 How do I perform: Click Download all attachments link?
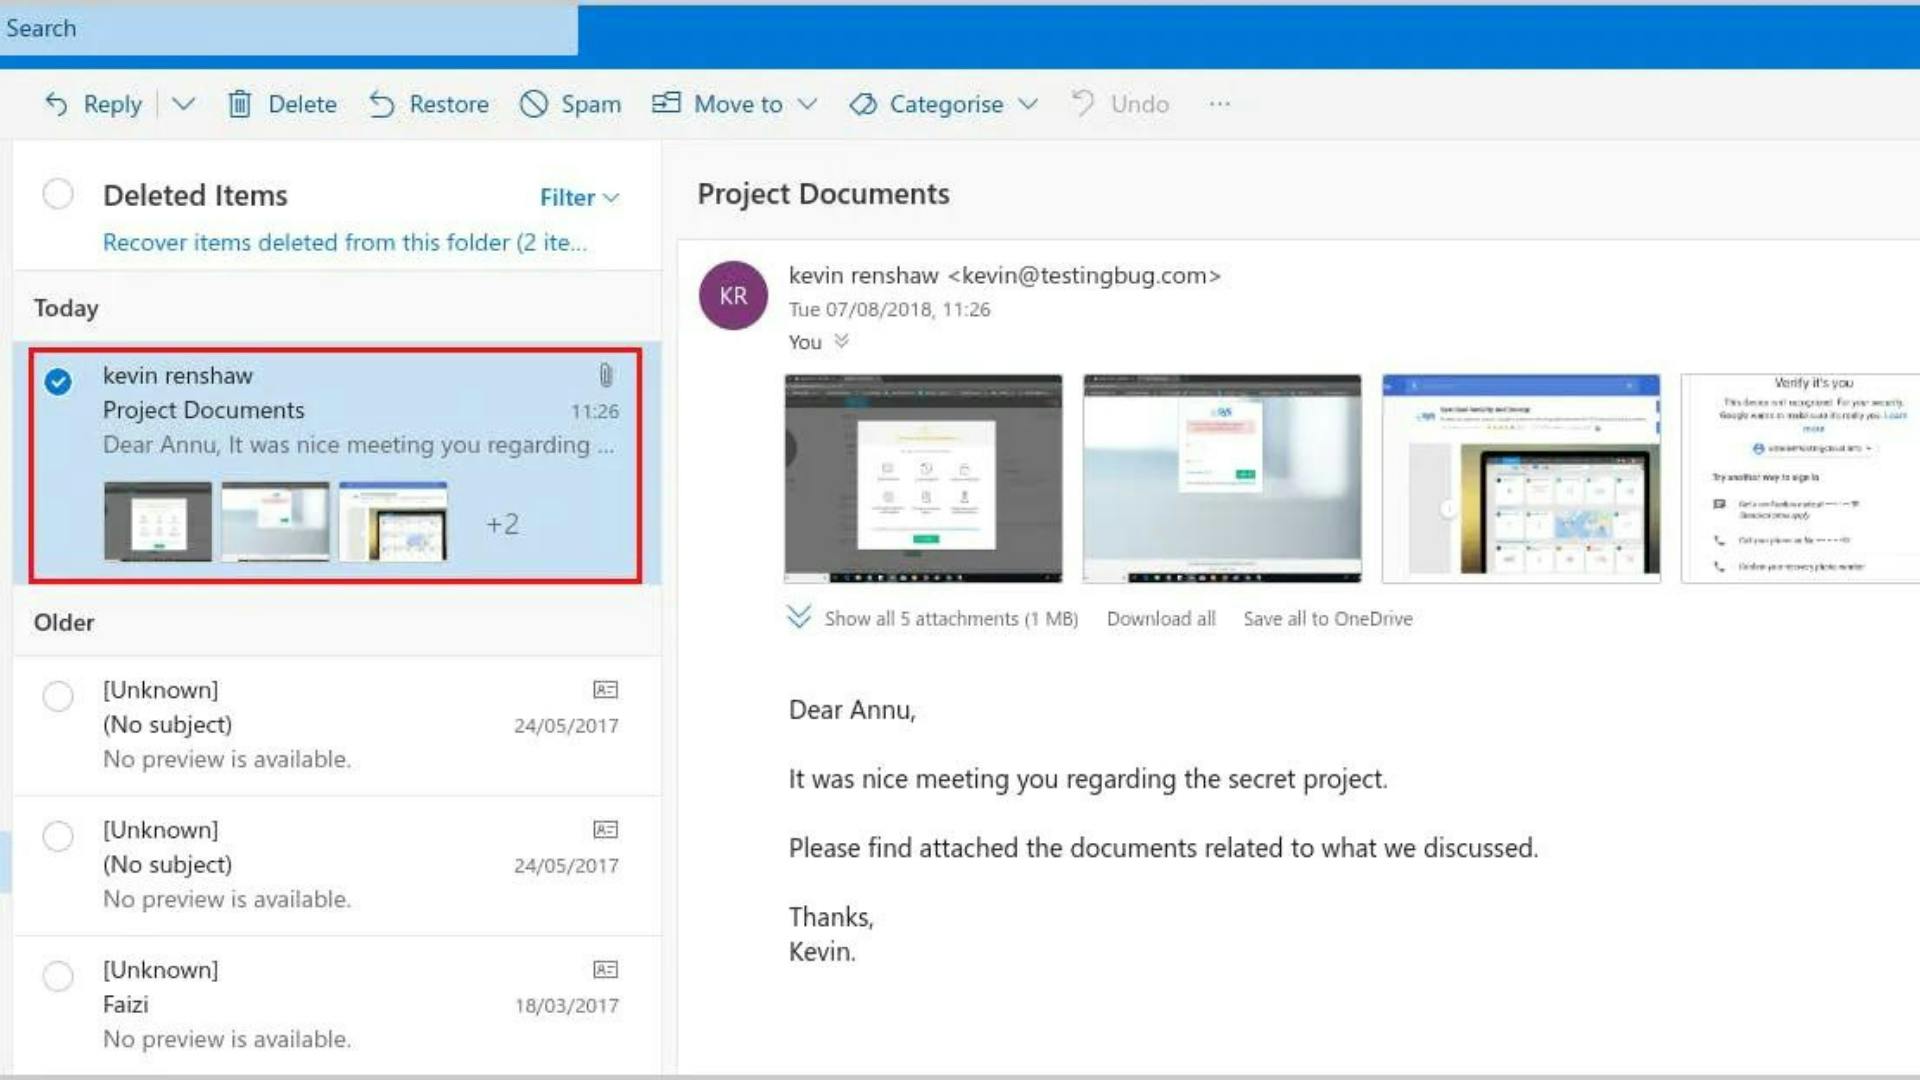(1160, 617)
